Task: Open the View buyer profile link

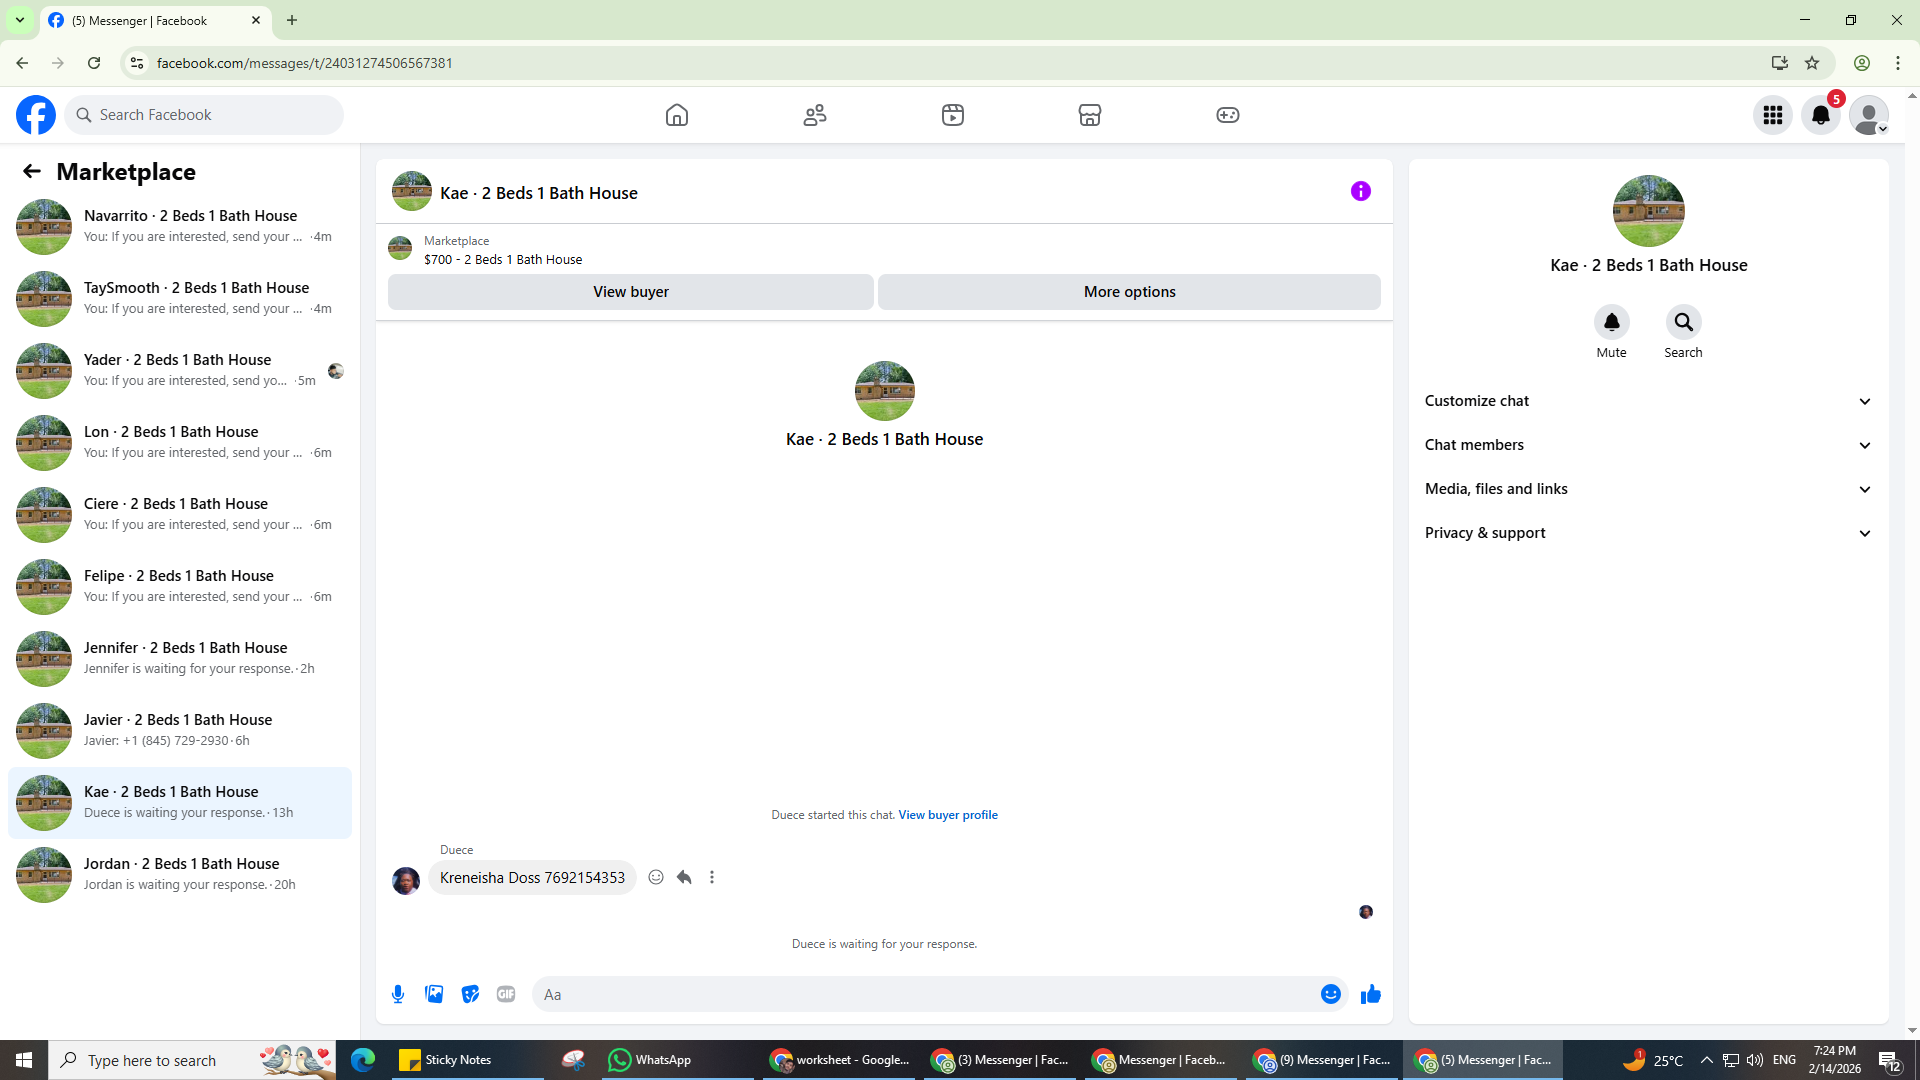Action: pos(947,815)
